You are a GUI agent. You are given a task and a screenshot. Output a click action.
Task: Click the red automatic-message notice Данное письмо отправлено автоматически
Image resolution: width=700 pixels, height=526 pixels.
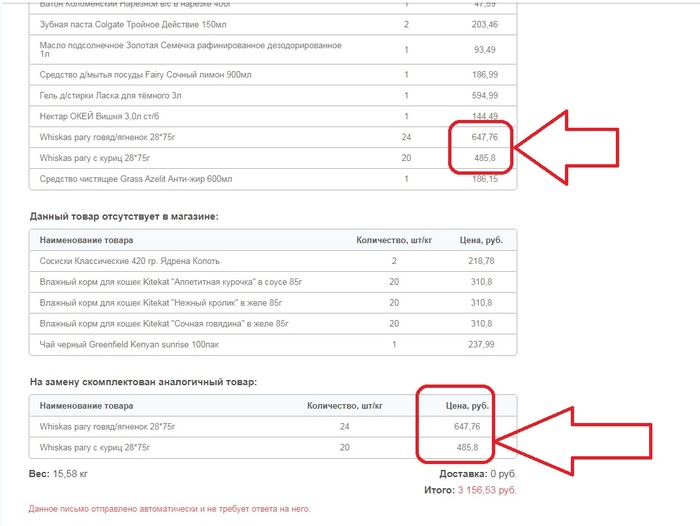click(169, 509)
